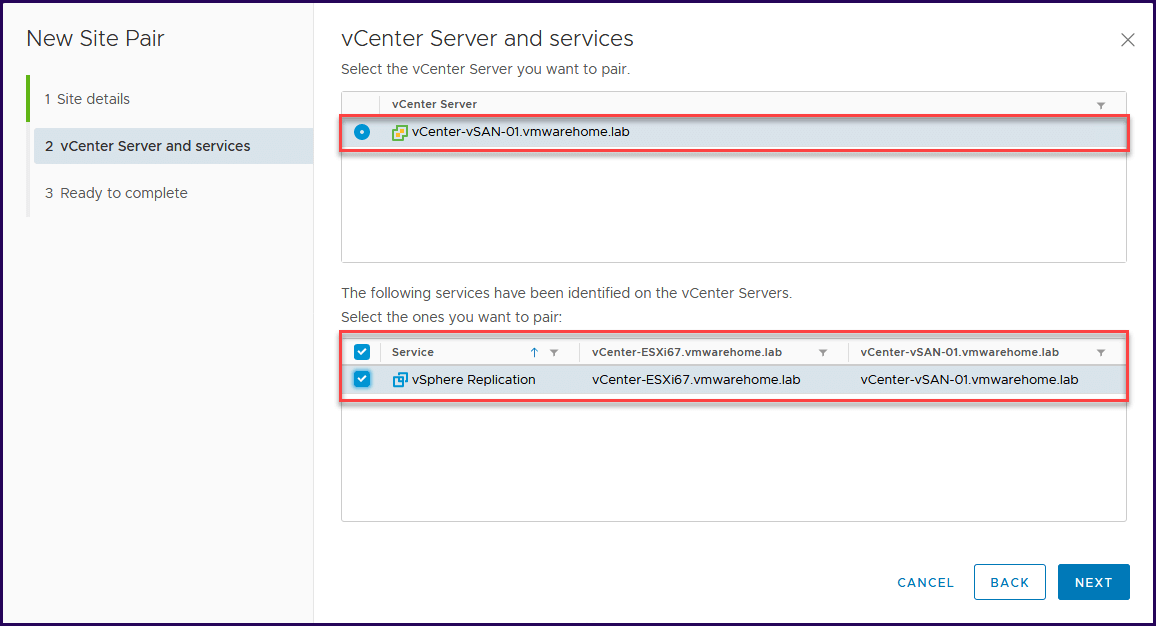This screenshot has height=626, width=1156.
Task: Click the vCenter-vSAN-01.vmwarehome.lab column header
Action: click(959, 352)
